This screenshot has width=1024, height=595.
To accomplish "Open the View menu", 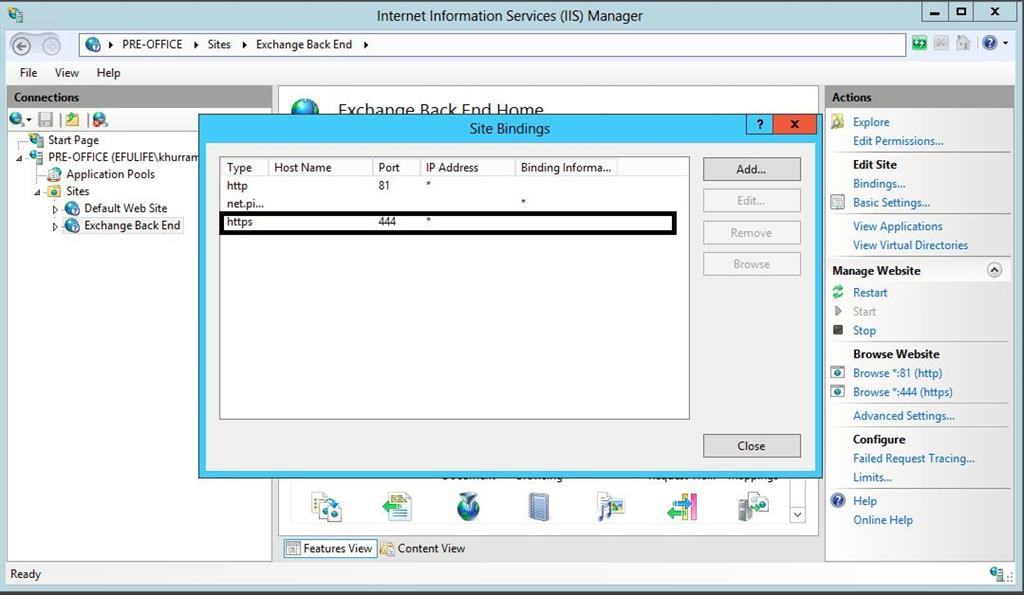I will (x=66, y=72).
